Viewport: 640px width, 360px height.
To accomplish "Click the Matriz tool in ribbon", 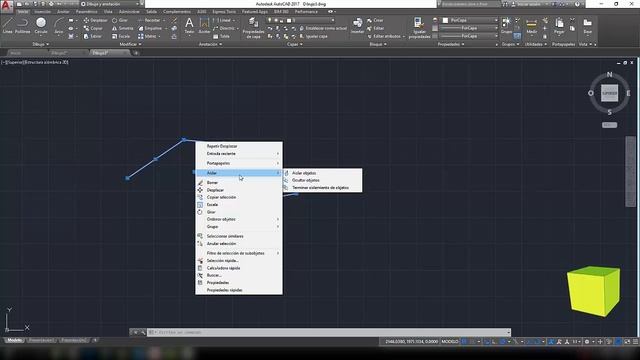I will (x=147, y=36).
